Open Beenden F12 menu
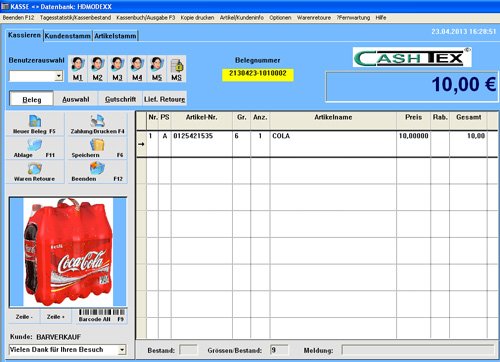Viewport: 500px width, 362px height. [x=18, y=18]
